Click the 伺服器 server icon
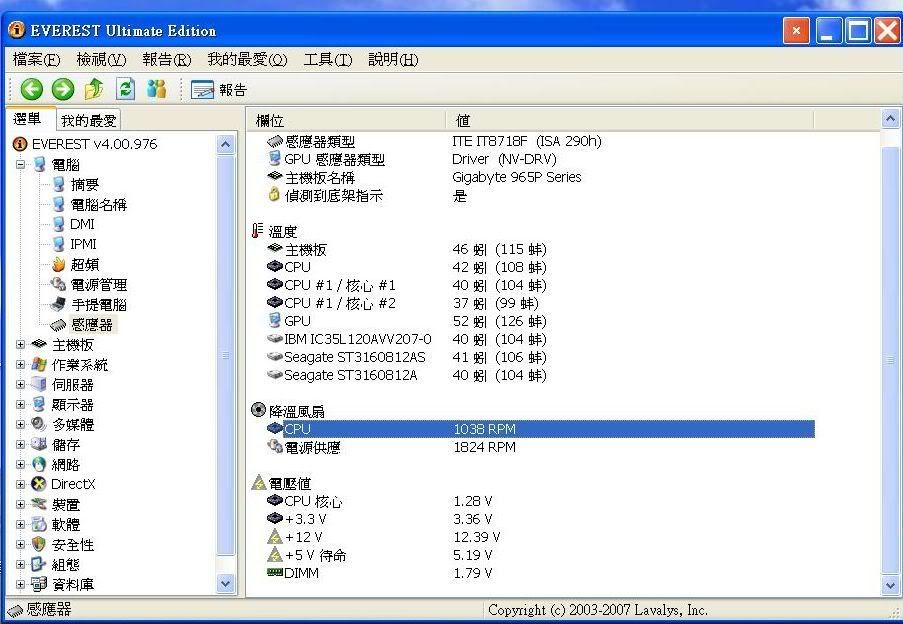This screenshot has width=903, height=624. coord(39,385)
